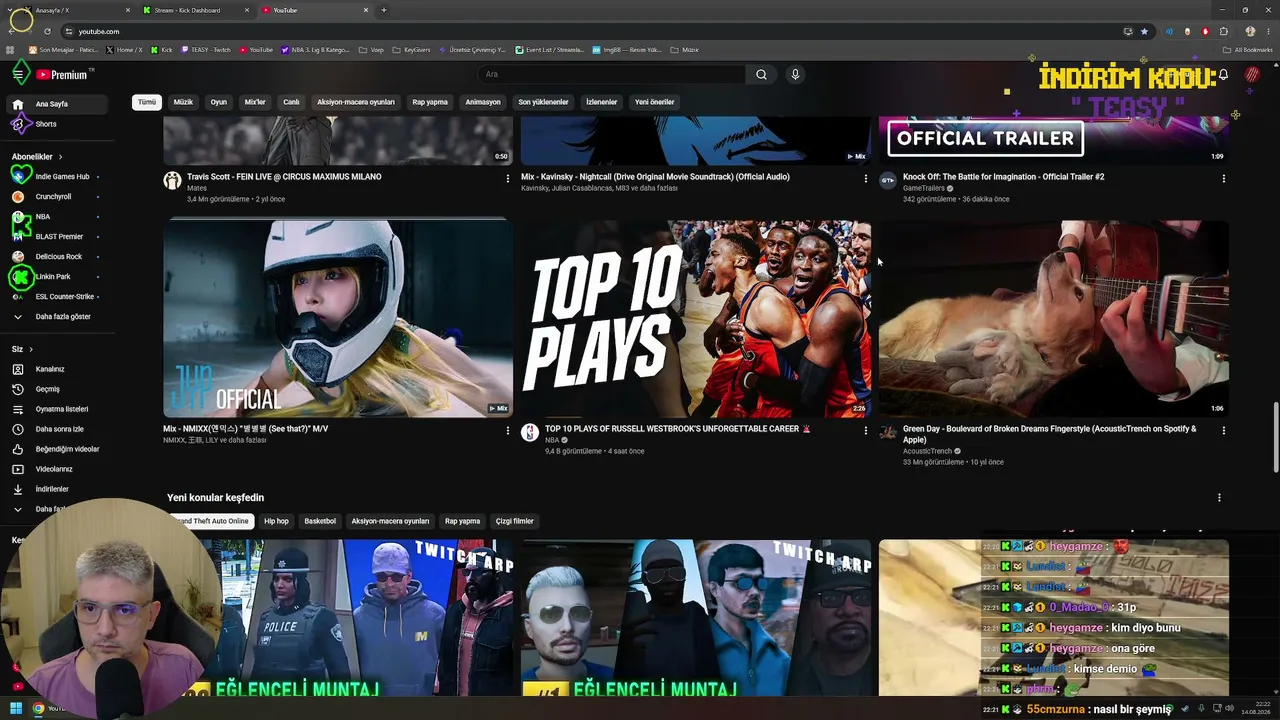
Task: Install the page with the address-bar install icon
Action: [1128, 31]
